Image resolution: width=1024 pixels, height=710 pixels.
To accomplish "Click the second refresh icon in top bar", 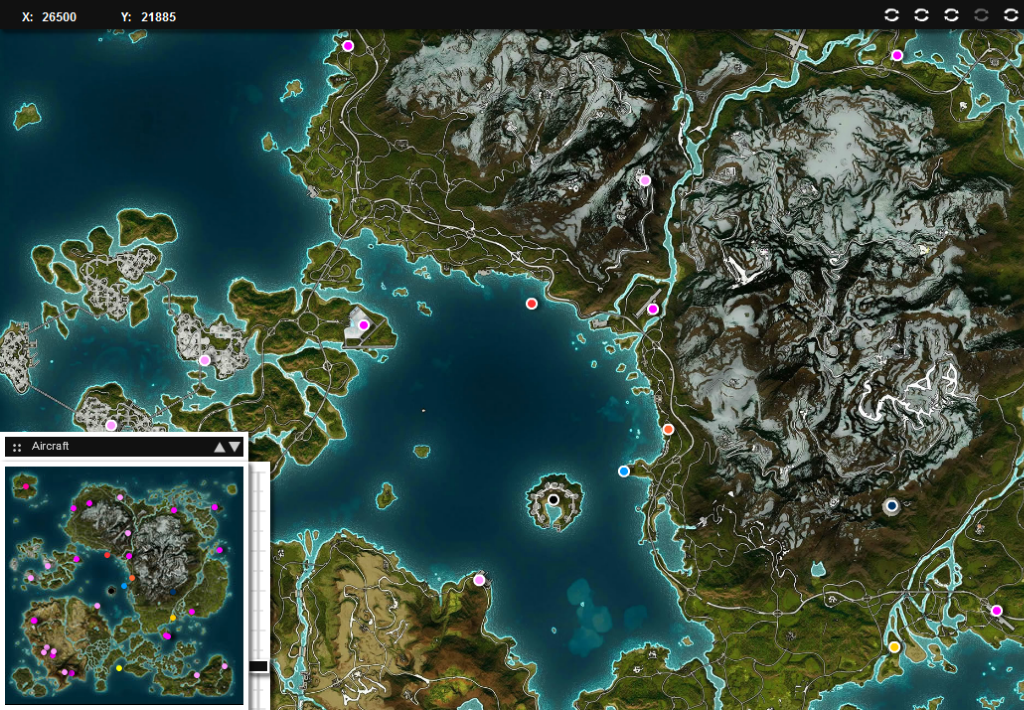I will (921, 15).
